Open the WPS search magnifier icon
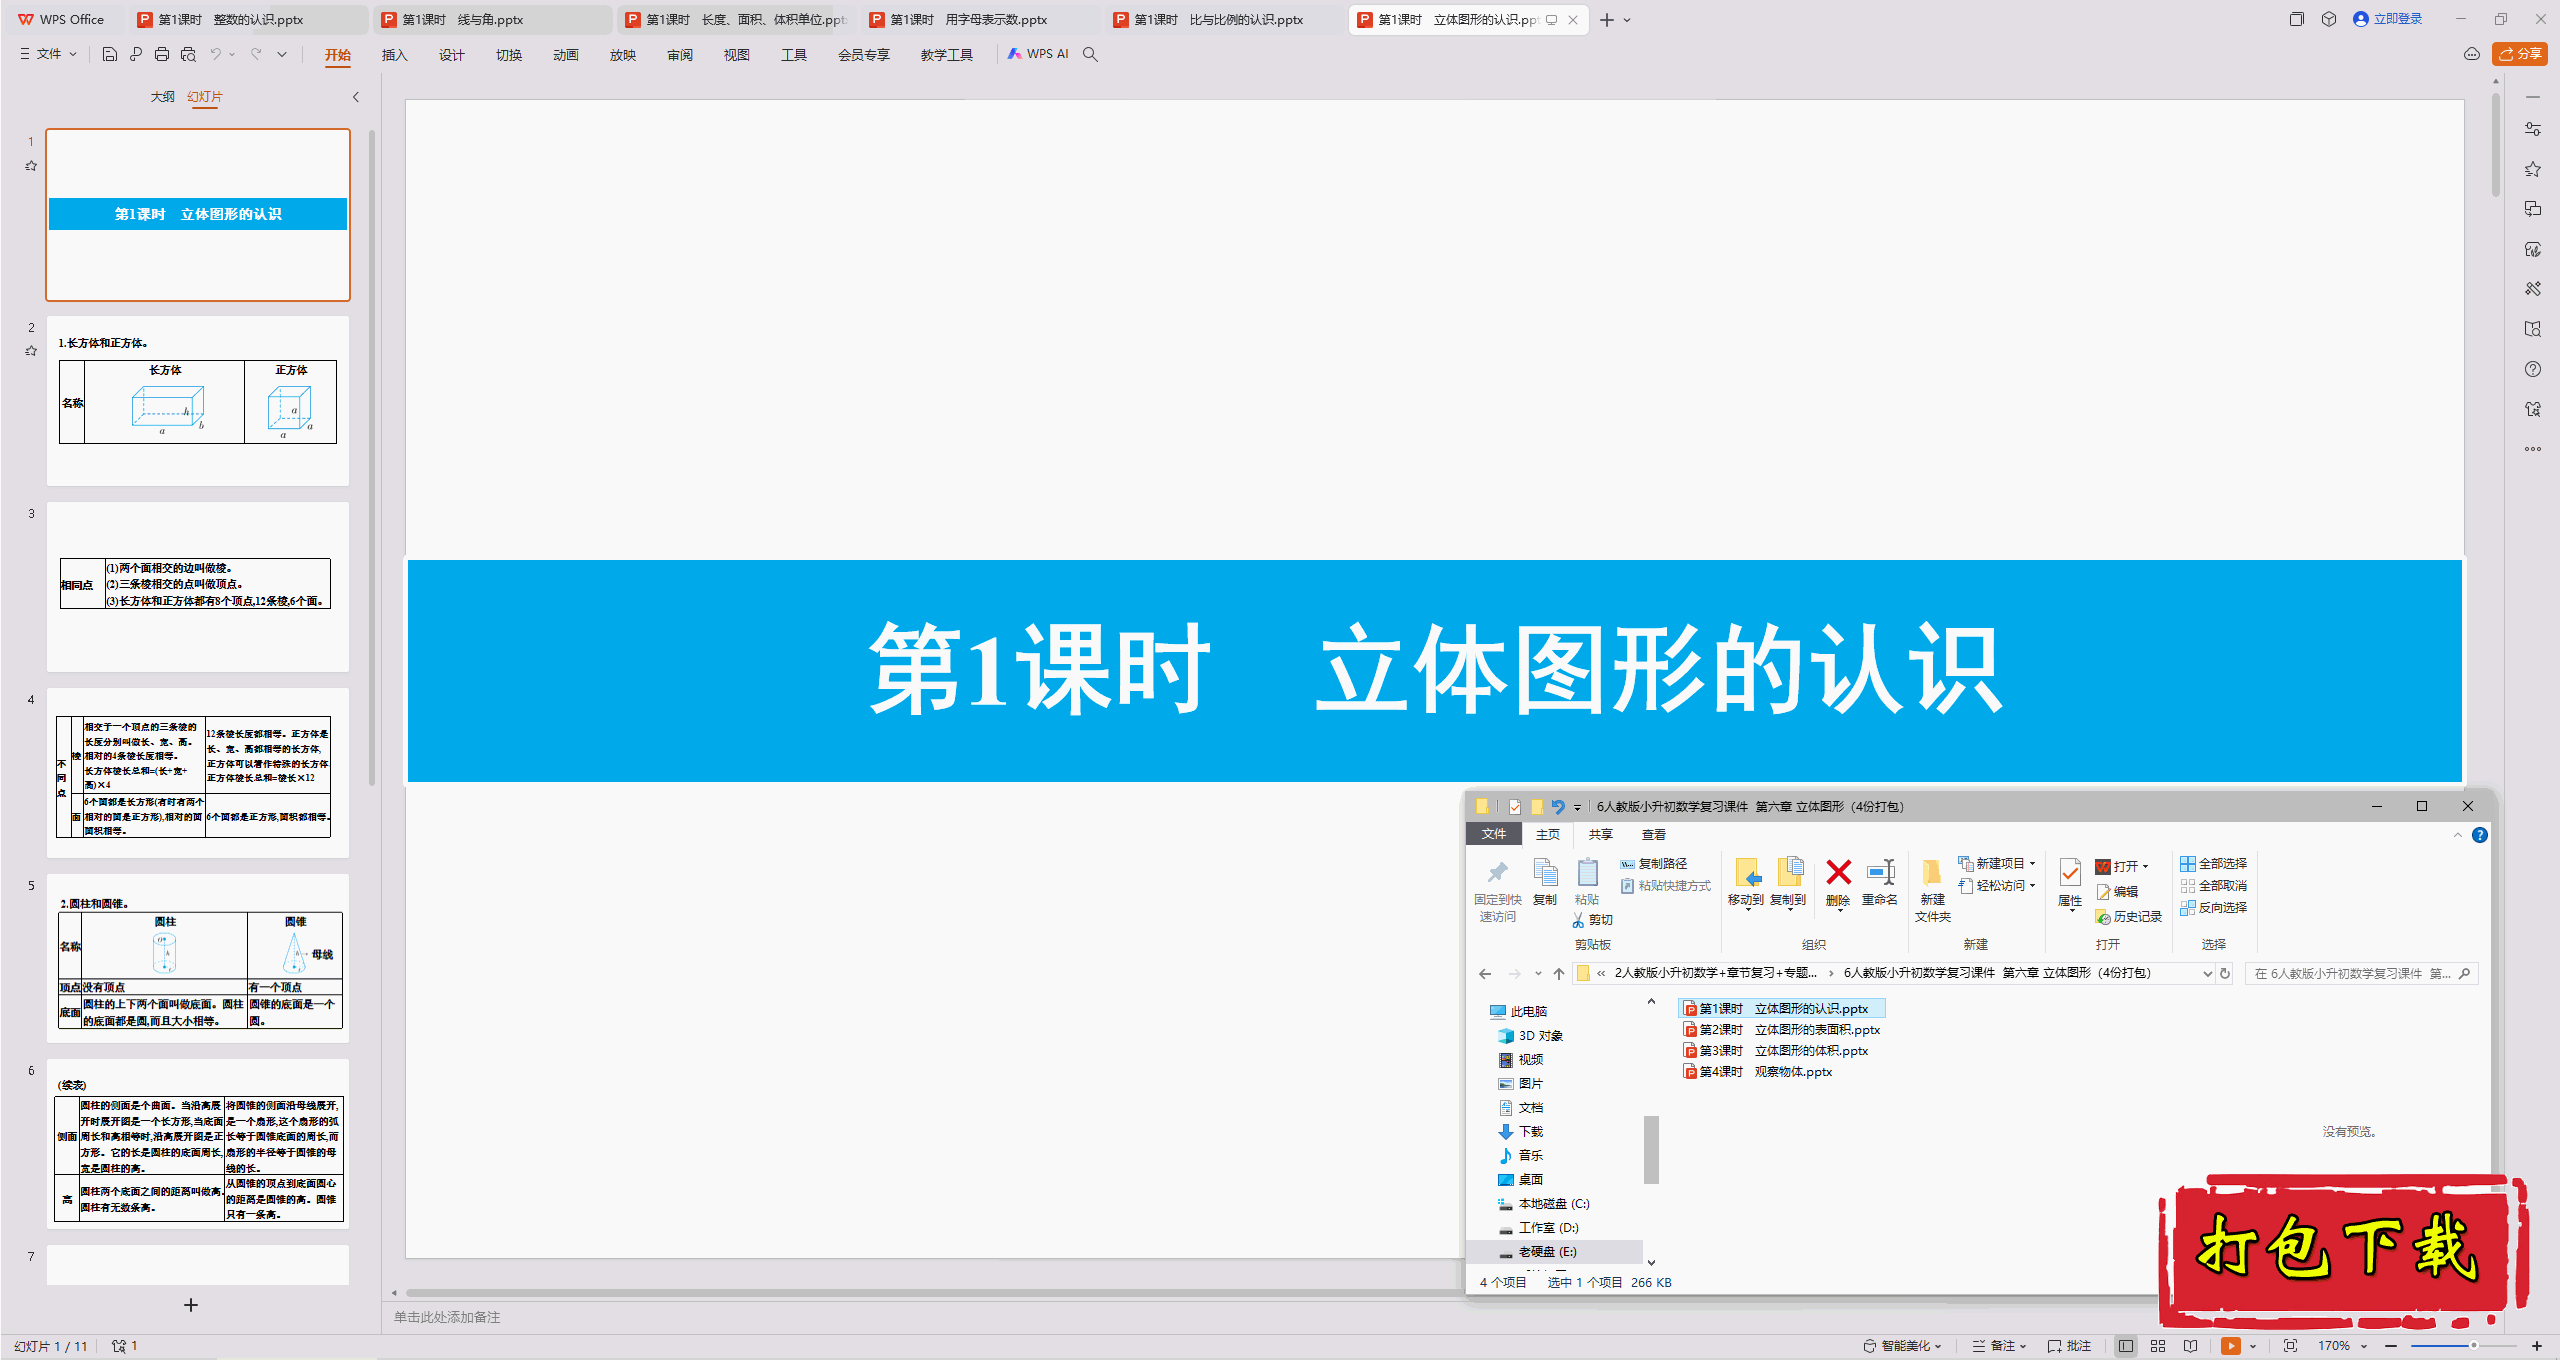Image resolution: width=2560 pixels, height=1360 pixels. click(1091, 54)
